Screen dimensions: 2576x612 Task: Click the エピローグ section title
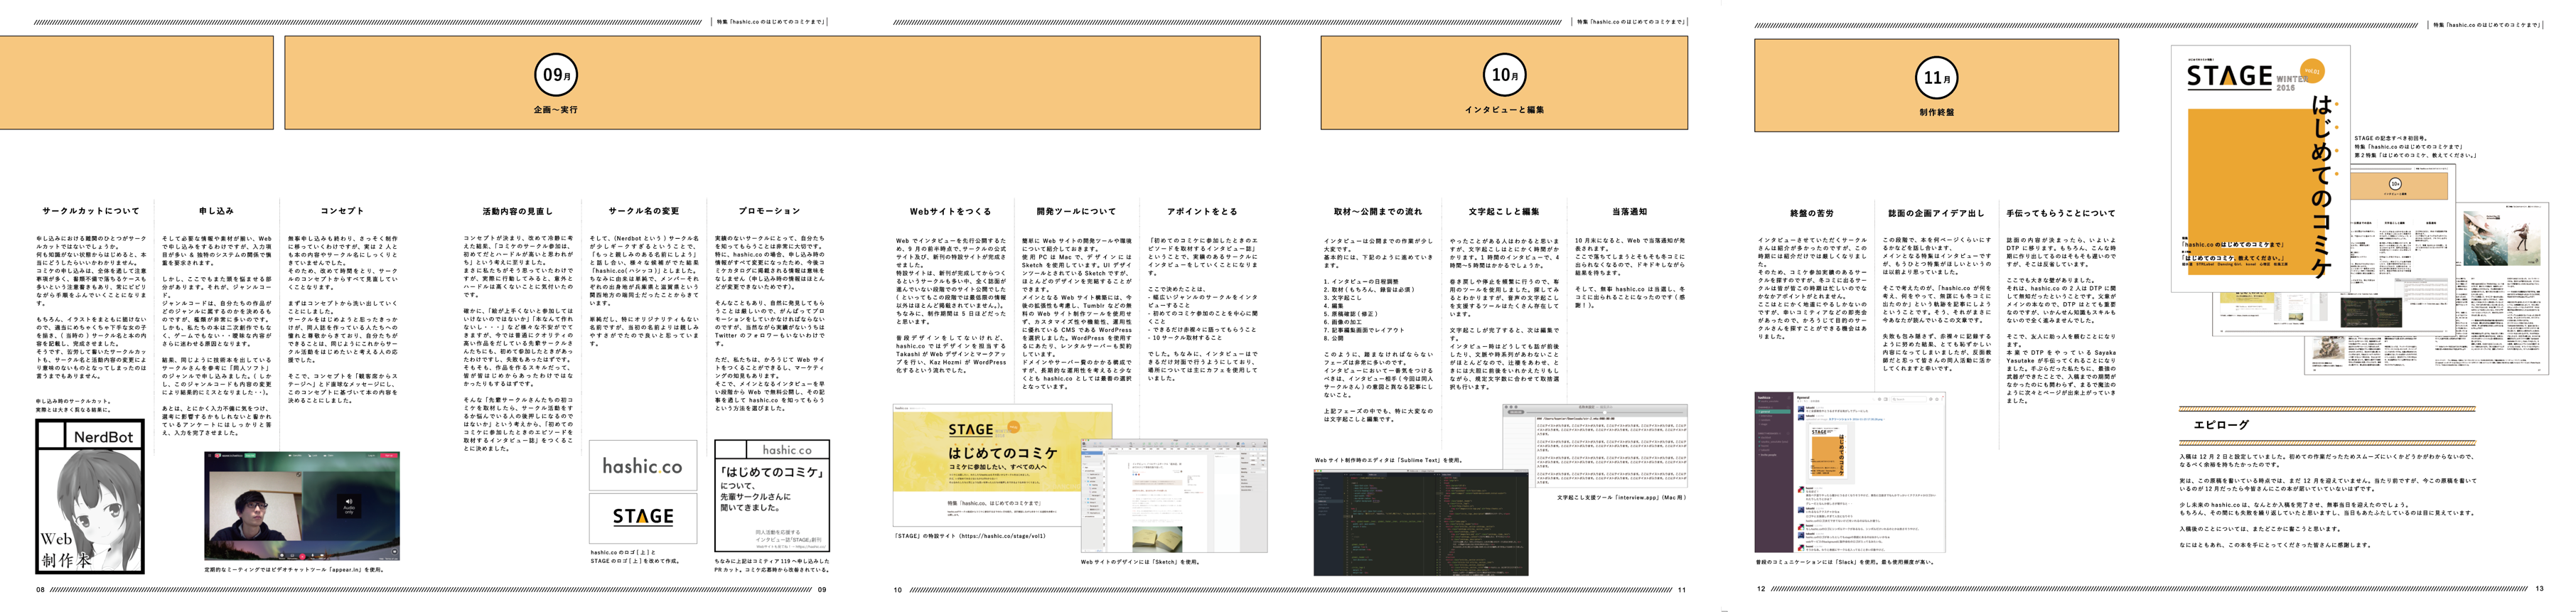(x=2221, y=425)
